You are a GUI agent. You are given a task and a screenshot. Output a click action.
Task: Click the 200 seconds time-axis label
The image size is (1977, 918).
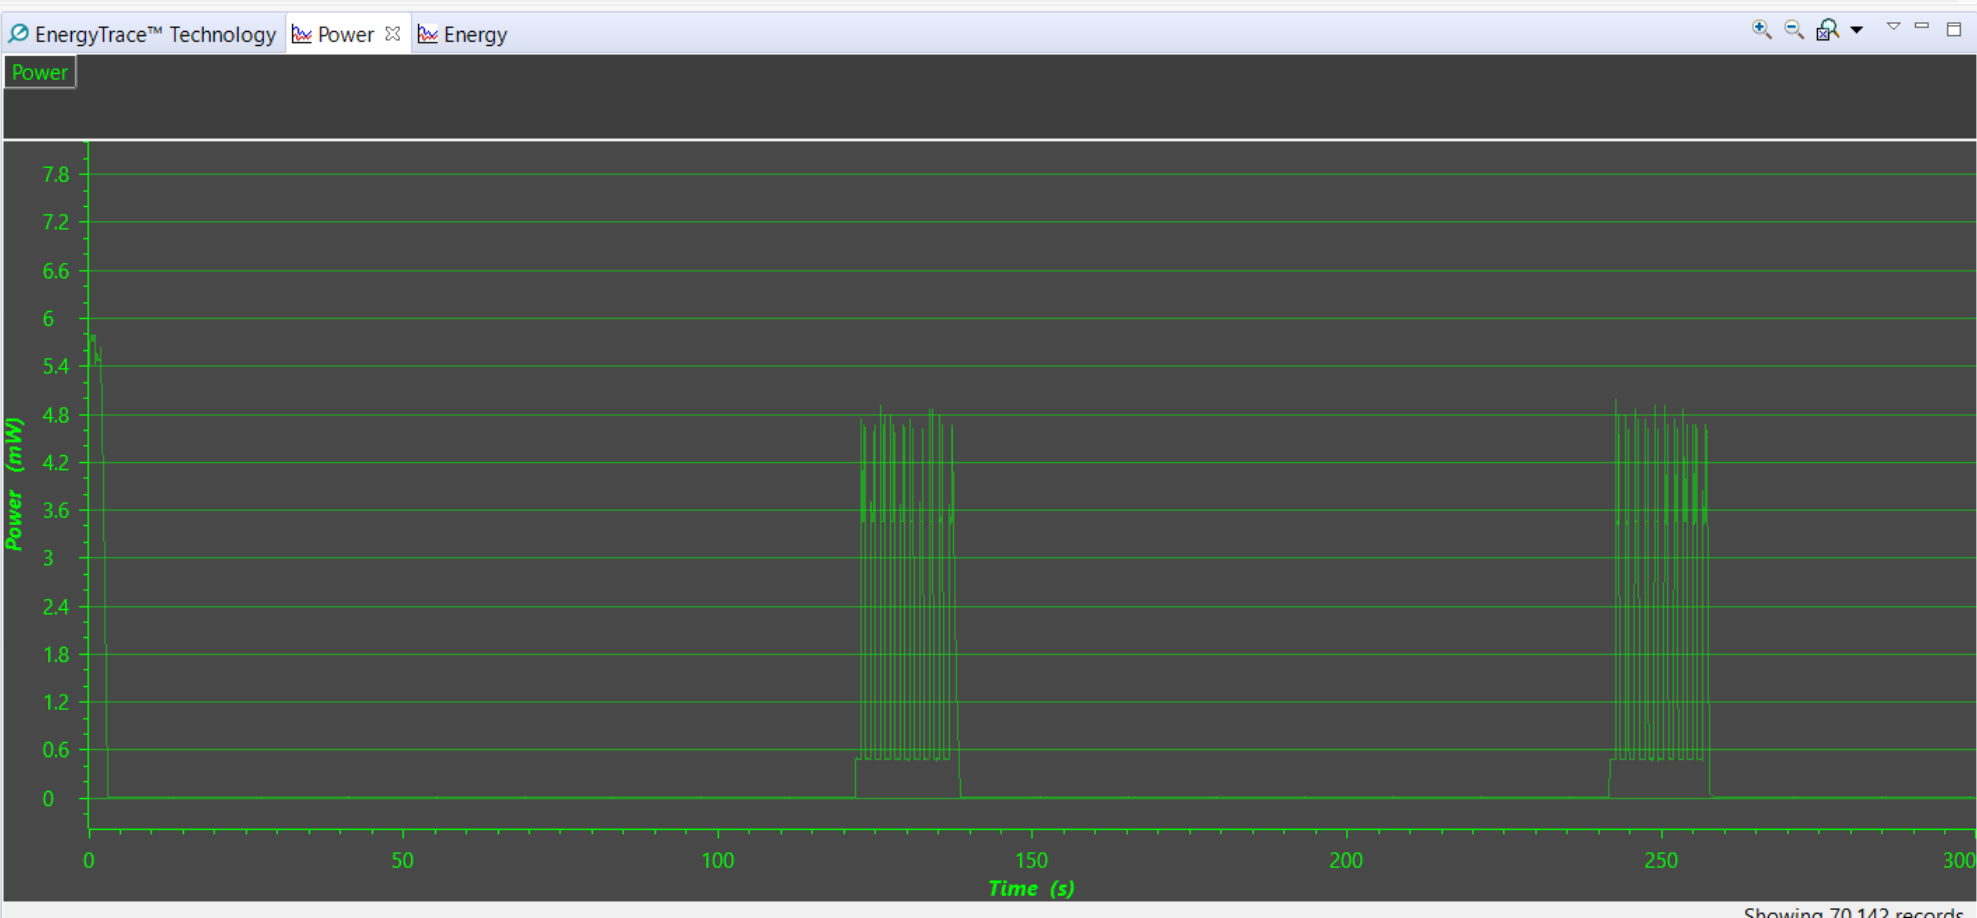click(1346, 860)
